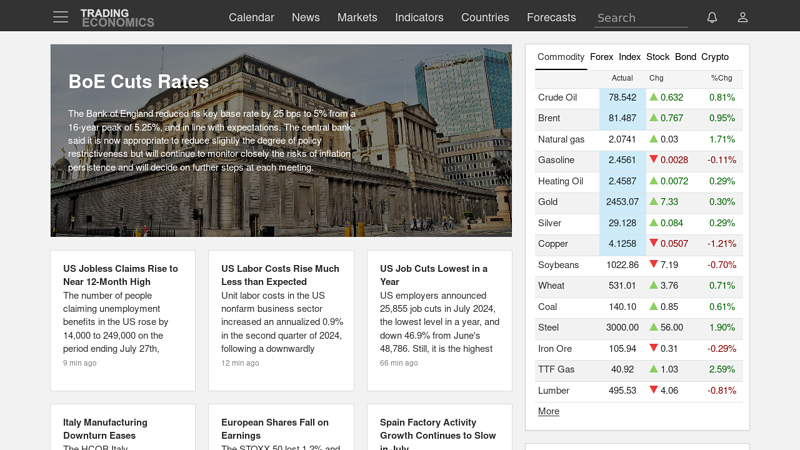Click the %Chg column header
Screen dimensions: 800x450
pos(721,78)
